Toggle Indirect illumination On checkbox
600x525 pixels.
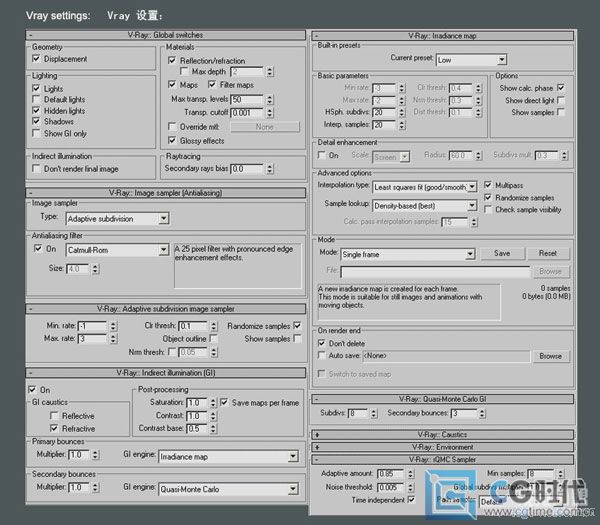coord(32,390)
